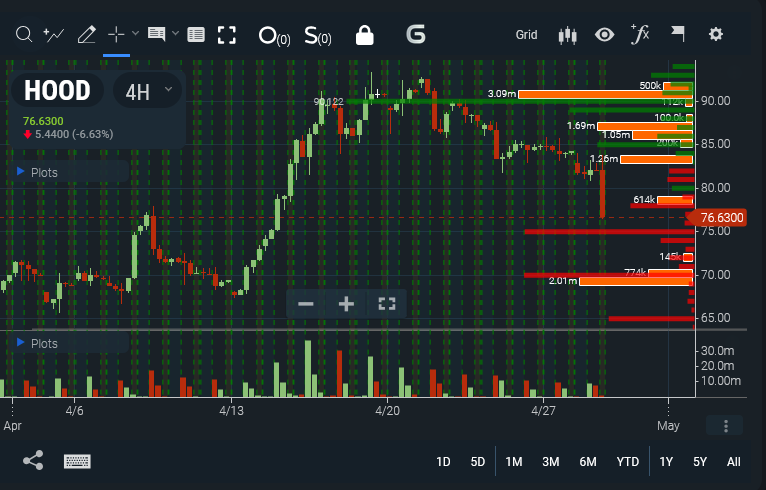Toggle the eye visibility icon
Viewport: 766px width, 490px height.
point(604,35)
